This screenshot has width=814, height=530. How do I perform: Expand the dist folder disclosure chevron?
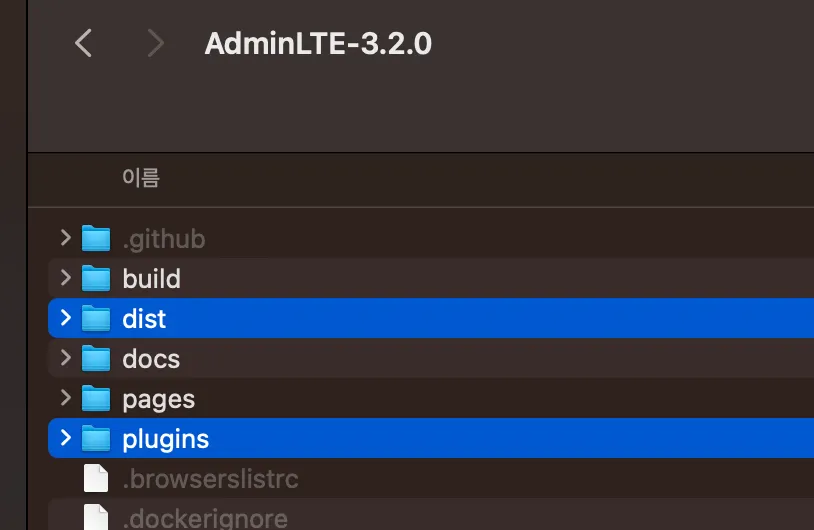[65, 318]
